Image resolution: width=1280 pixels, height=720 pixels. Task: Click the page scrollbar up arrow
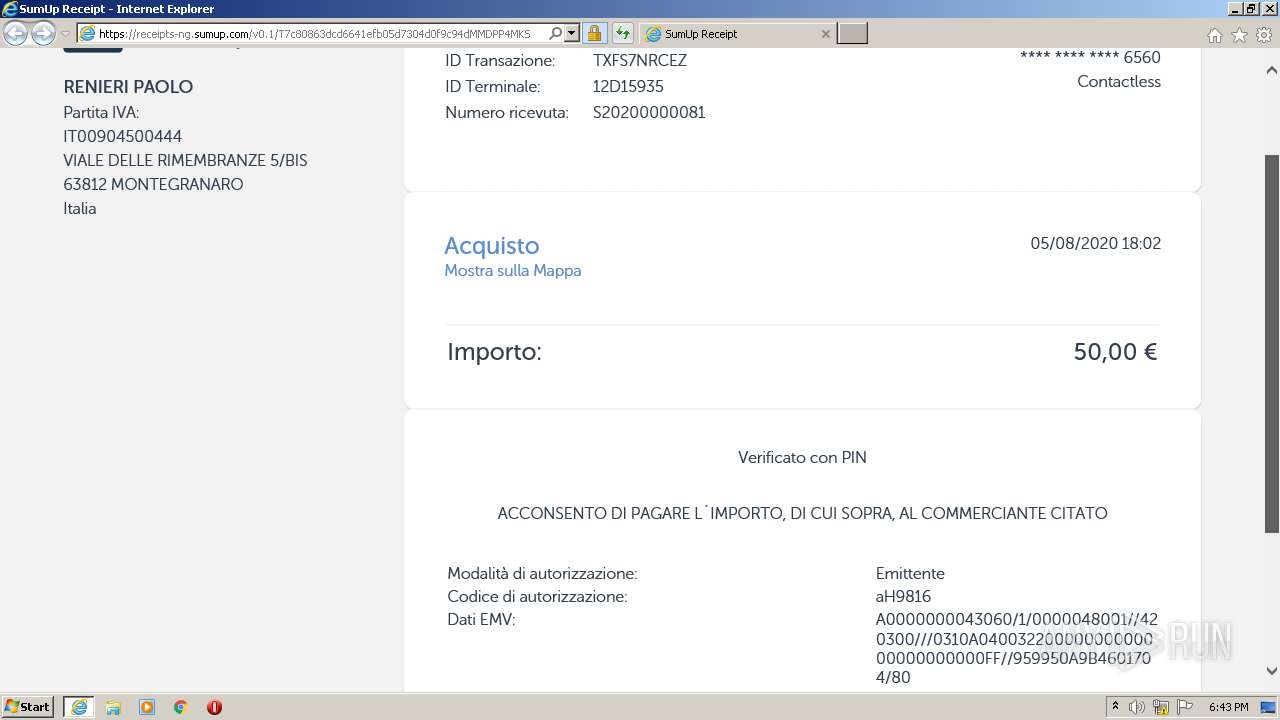click(x=1272, y=71)
